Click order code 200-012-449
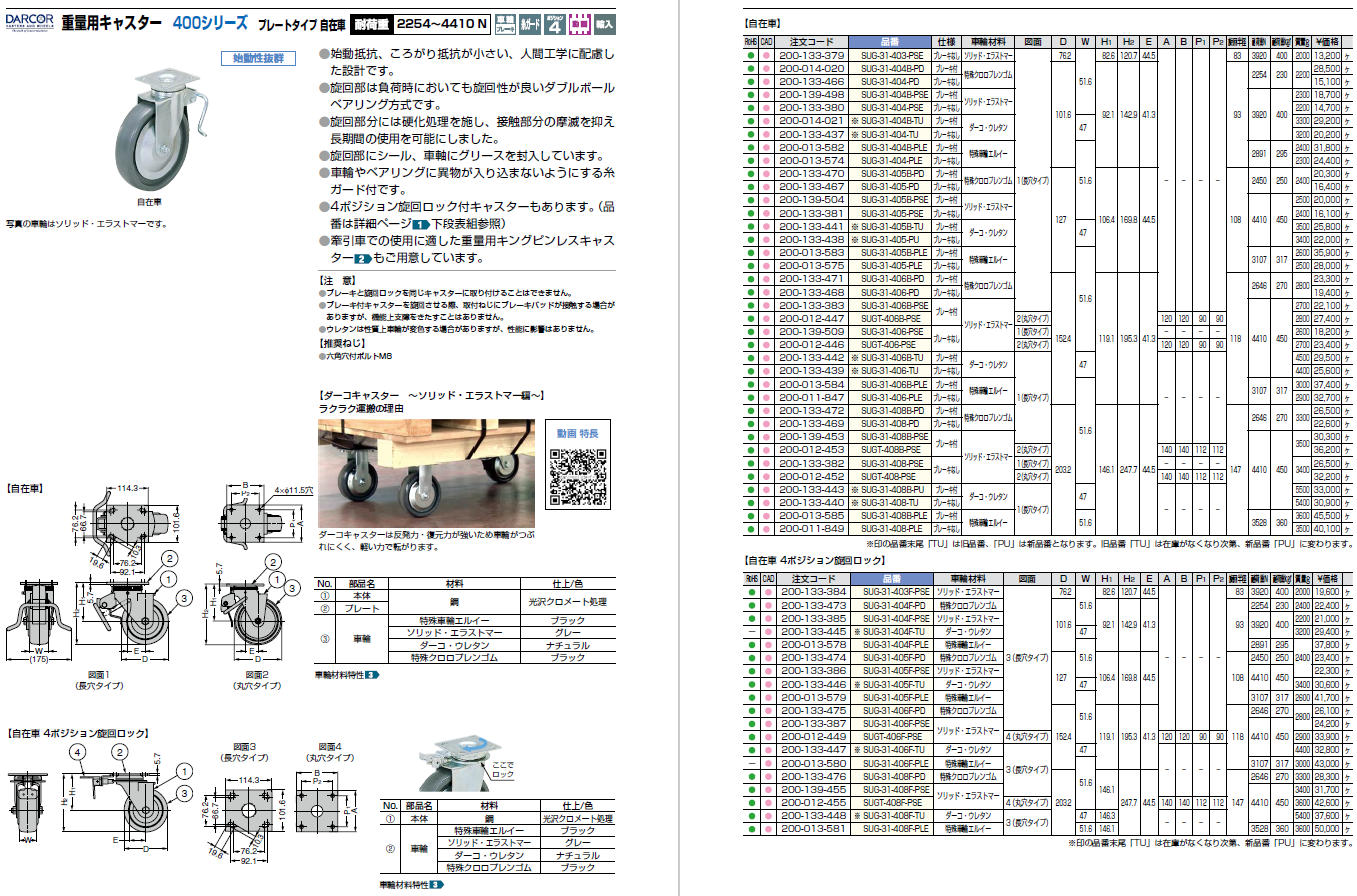Viewport: 1357px width, 896px height. pos(812,736)
